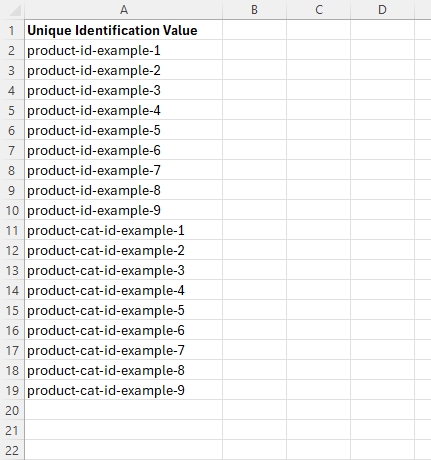431x460 pixels.
Task: Click the Unique Identification Value header cell
Action: point(124,30)
